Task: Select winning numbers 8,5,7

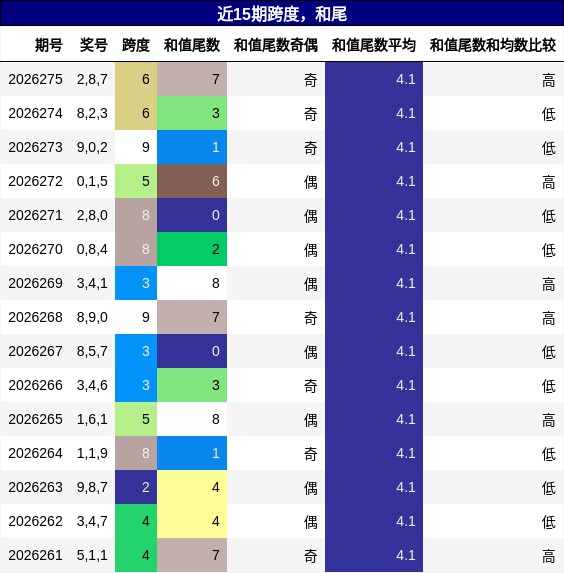Action: coord(92,351)
